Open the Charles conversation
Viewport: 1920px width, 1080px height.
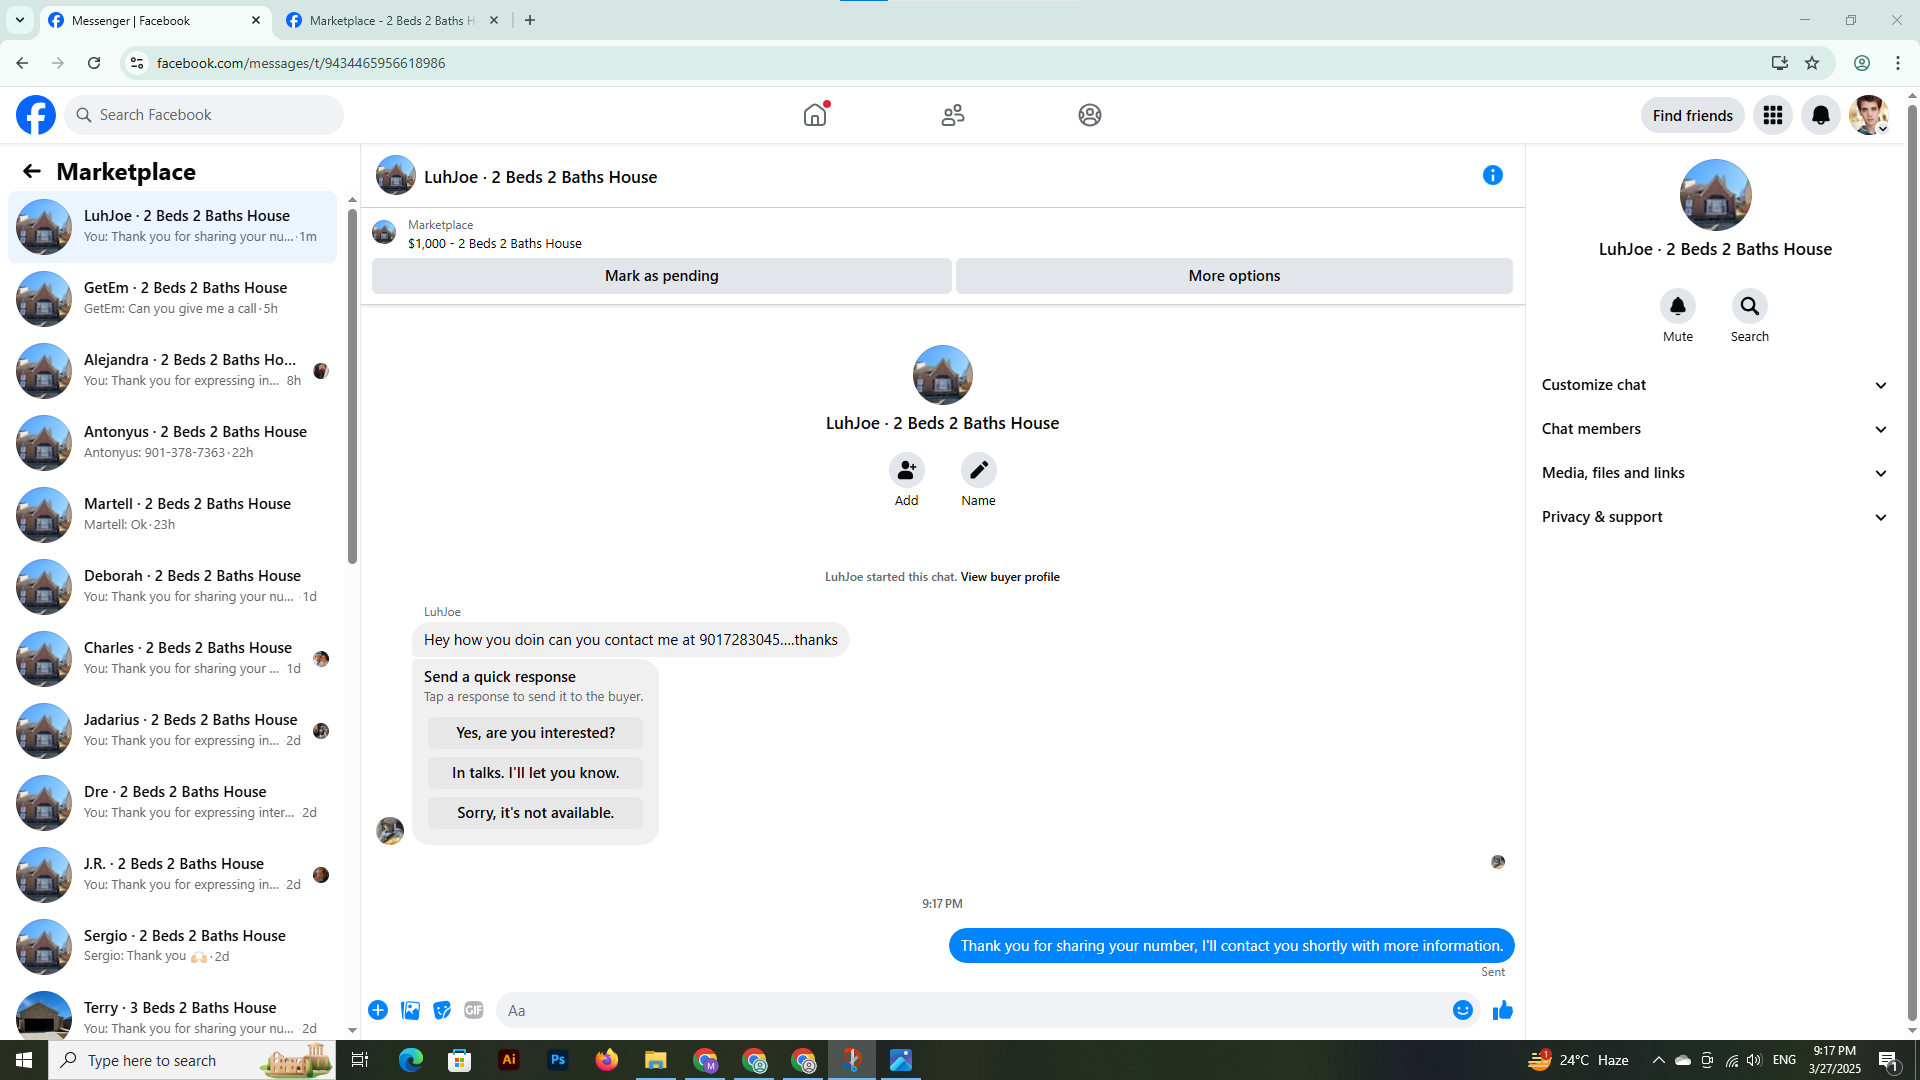point(173,658)
